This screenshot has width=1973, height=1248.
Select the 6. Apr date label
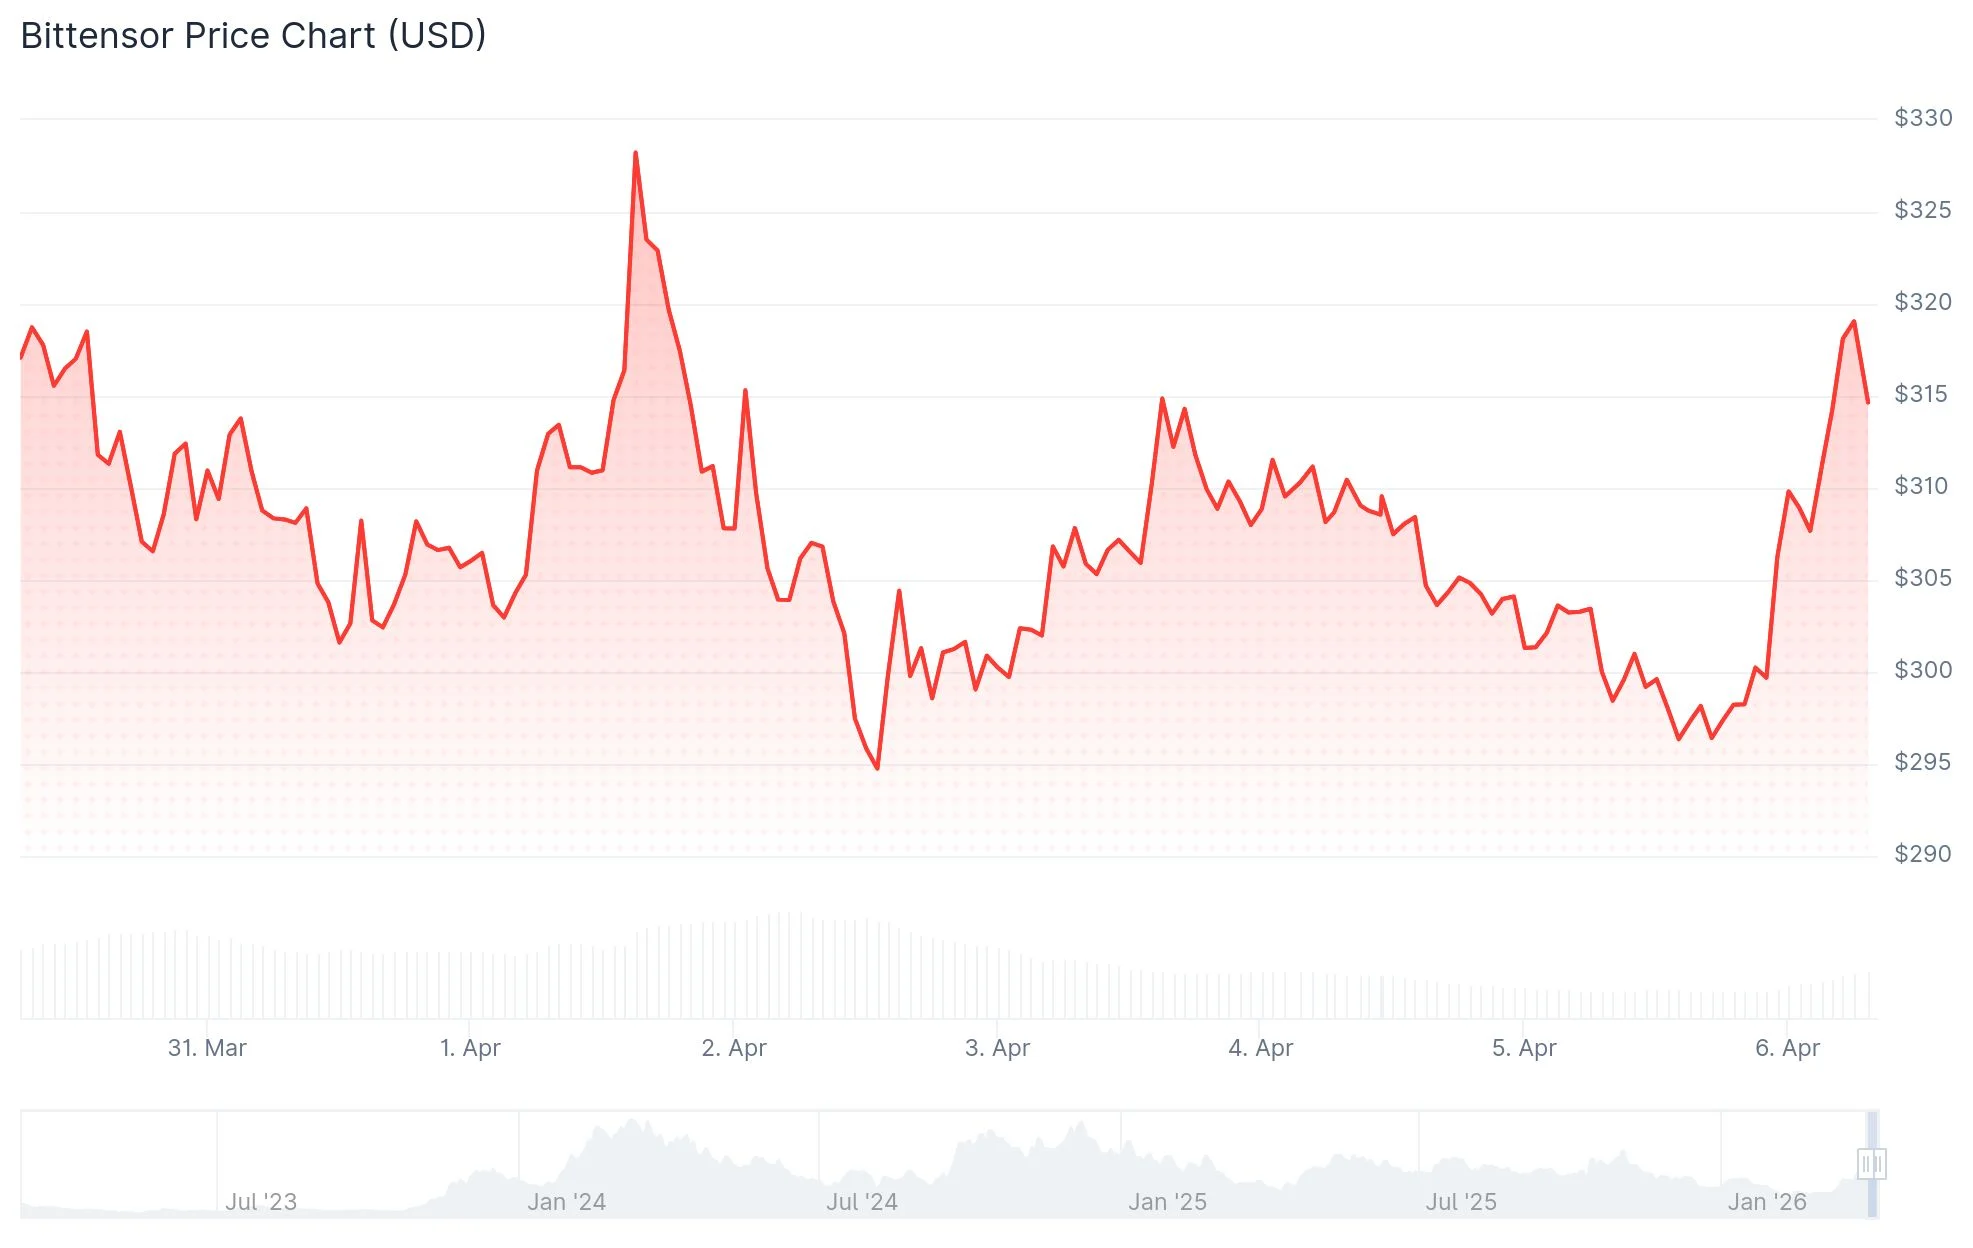click(x=1787, y=1048)
